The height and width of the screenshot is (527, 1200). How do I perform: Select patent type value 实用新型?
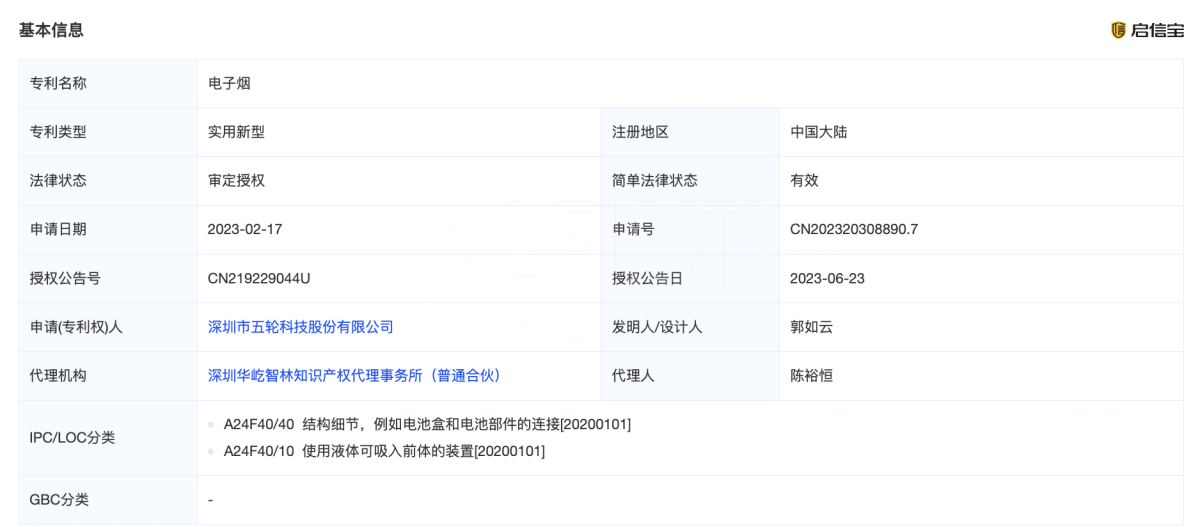coord(235,132)
